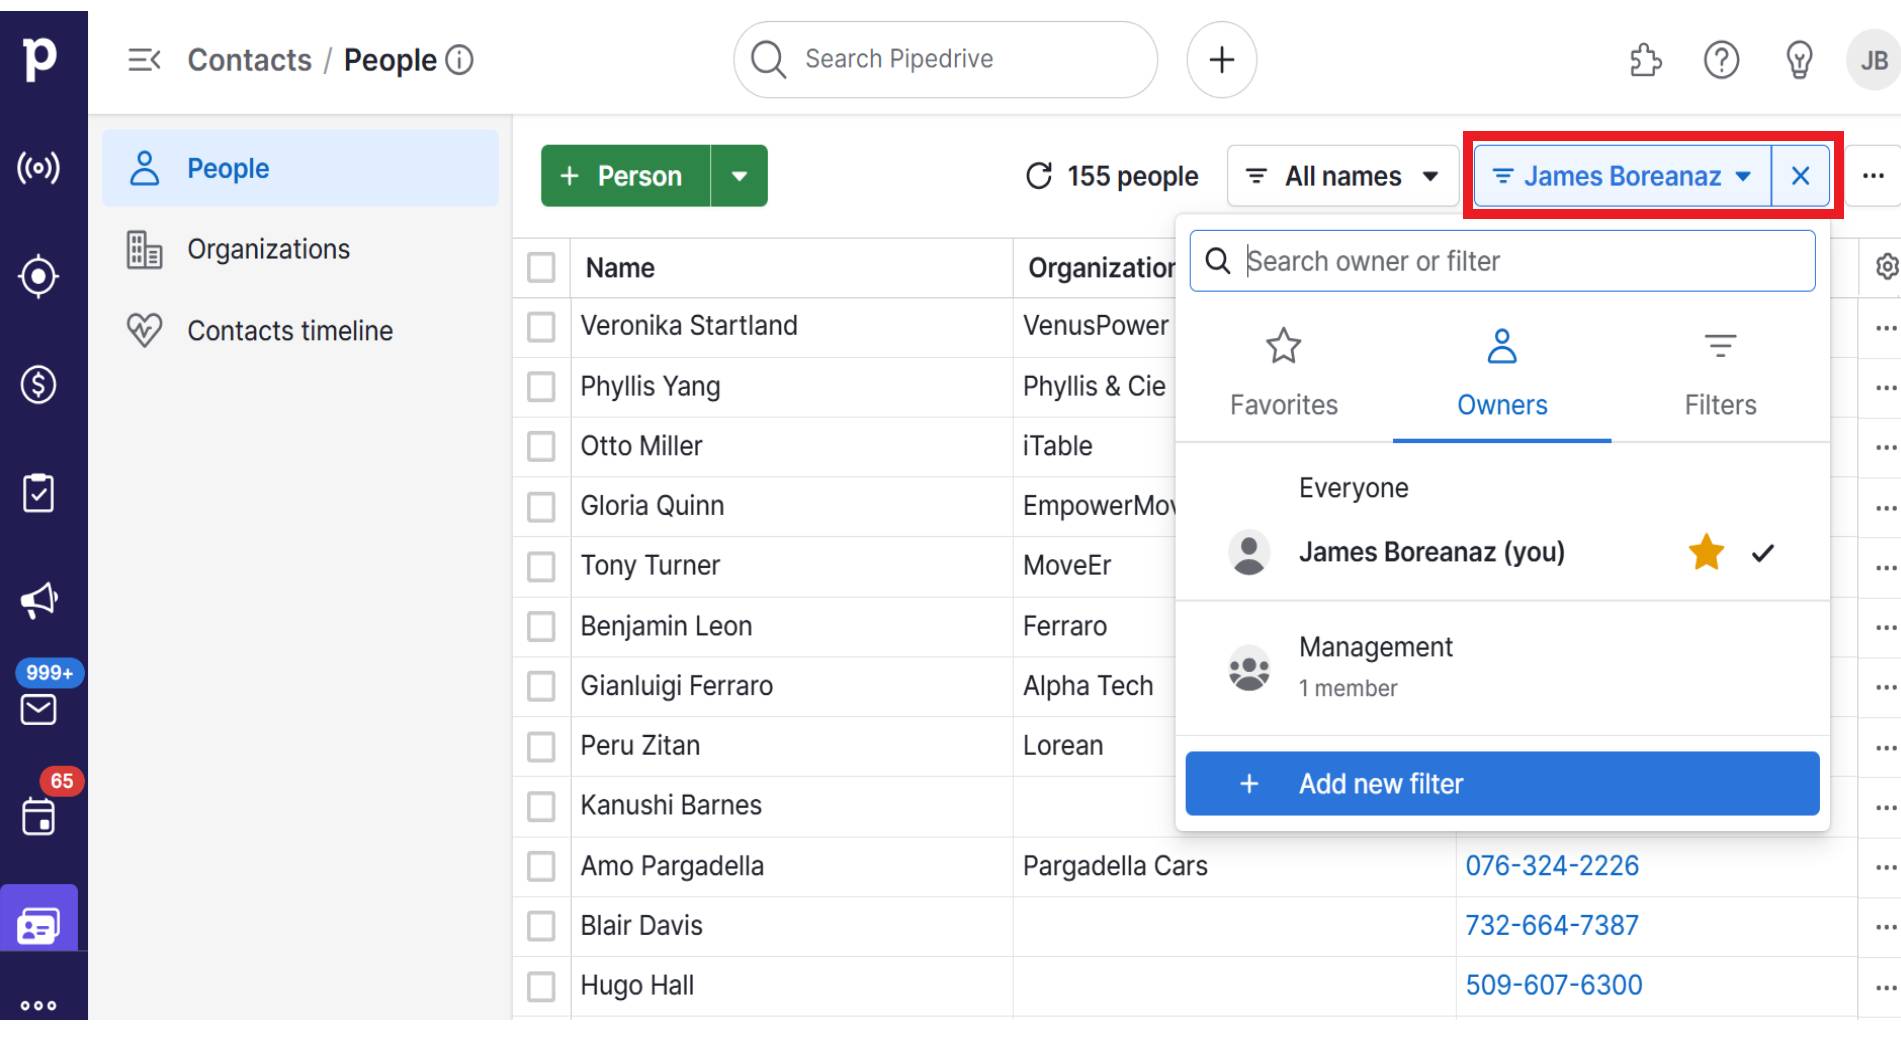Select the checkbox next to Veronika Startland
This screenshot has width=1901, height=1039.
coord(541,326)
